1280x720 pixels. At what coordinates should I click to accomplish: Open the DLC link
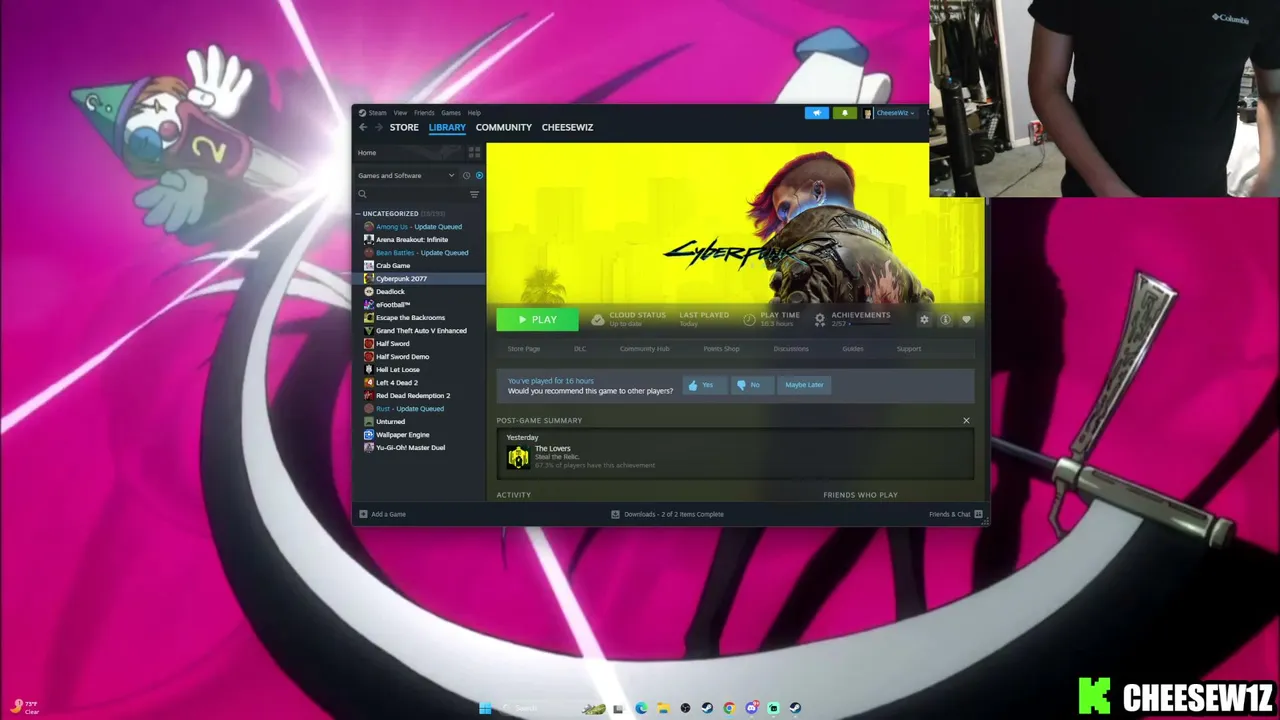click(x=580, y=349)
